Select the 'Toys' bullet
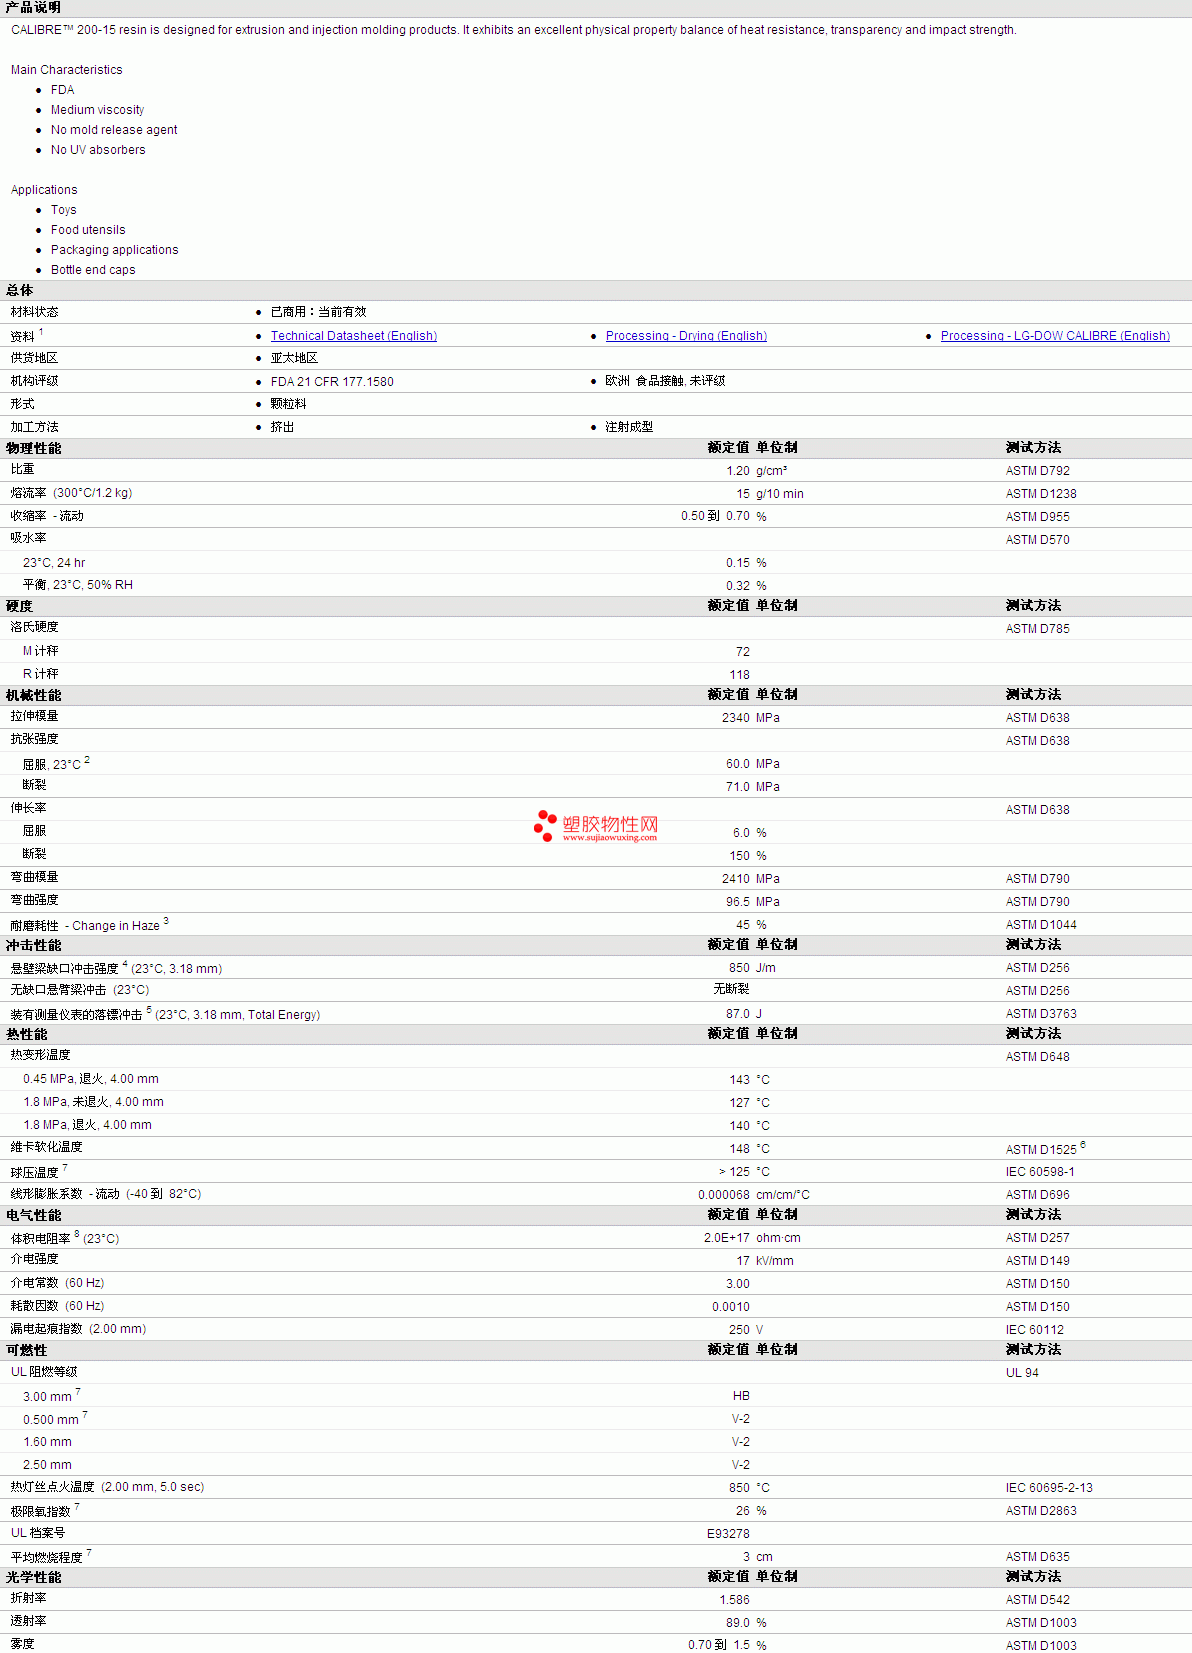This screenshot has width=1192, height=1653. coord(64,210)
